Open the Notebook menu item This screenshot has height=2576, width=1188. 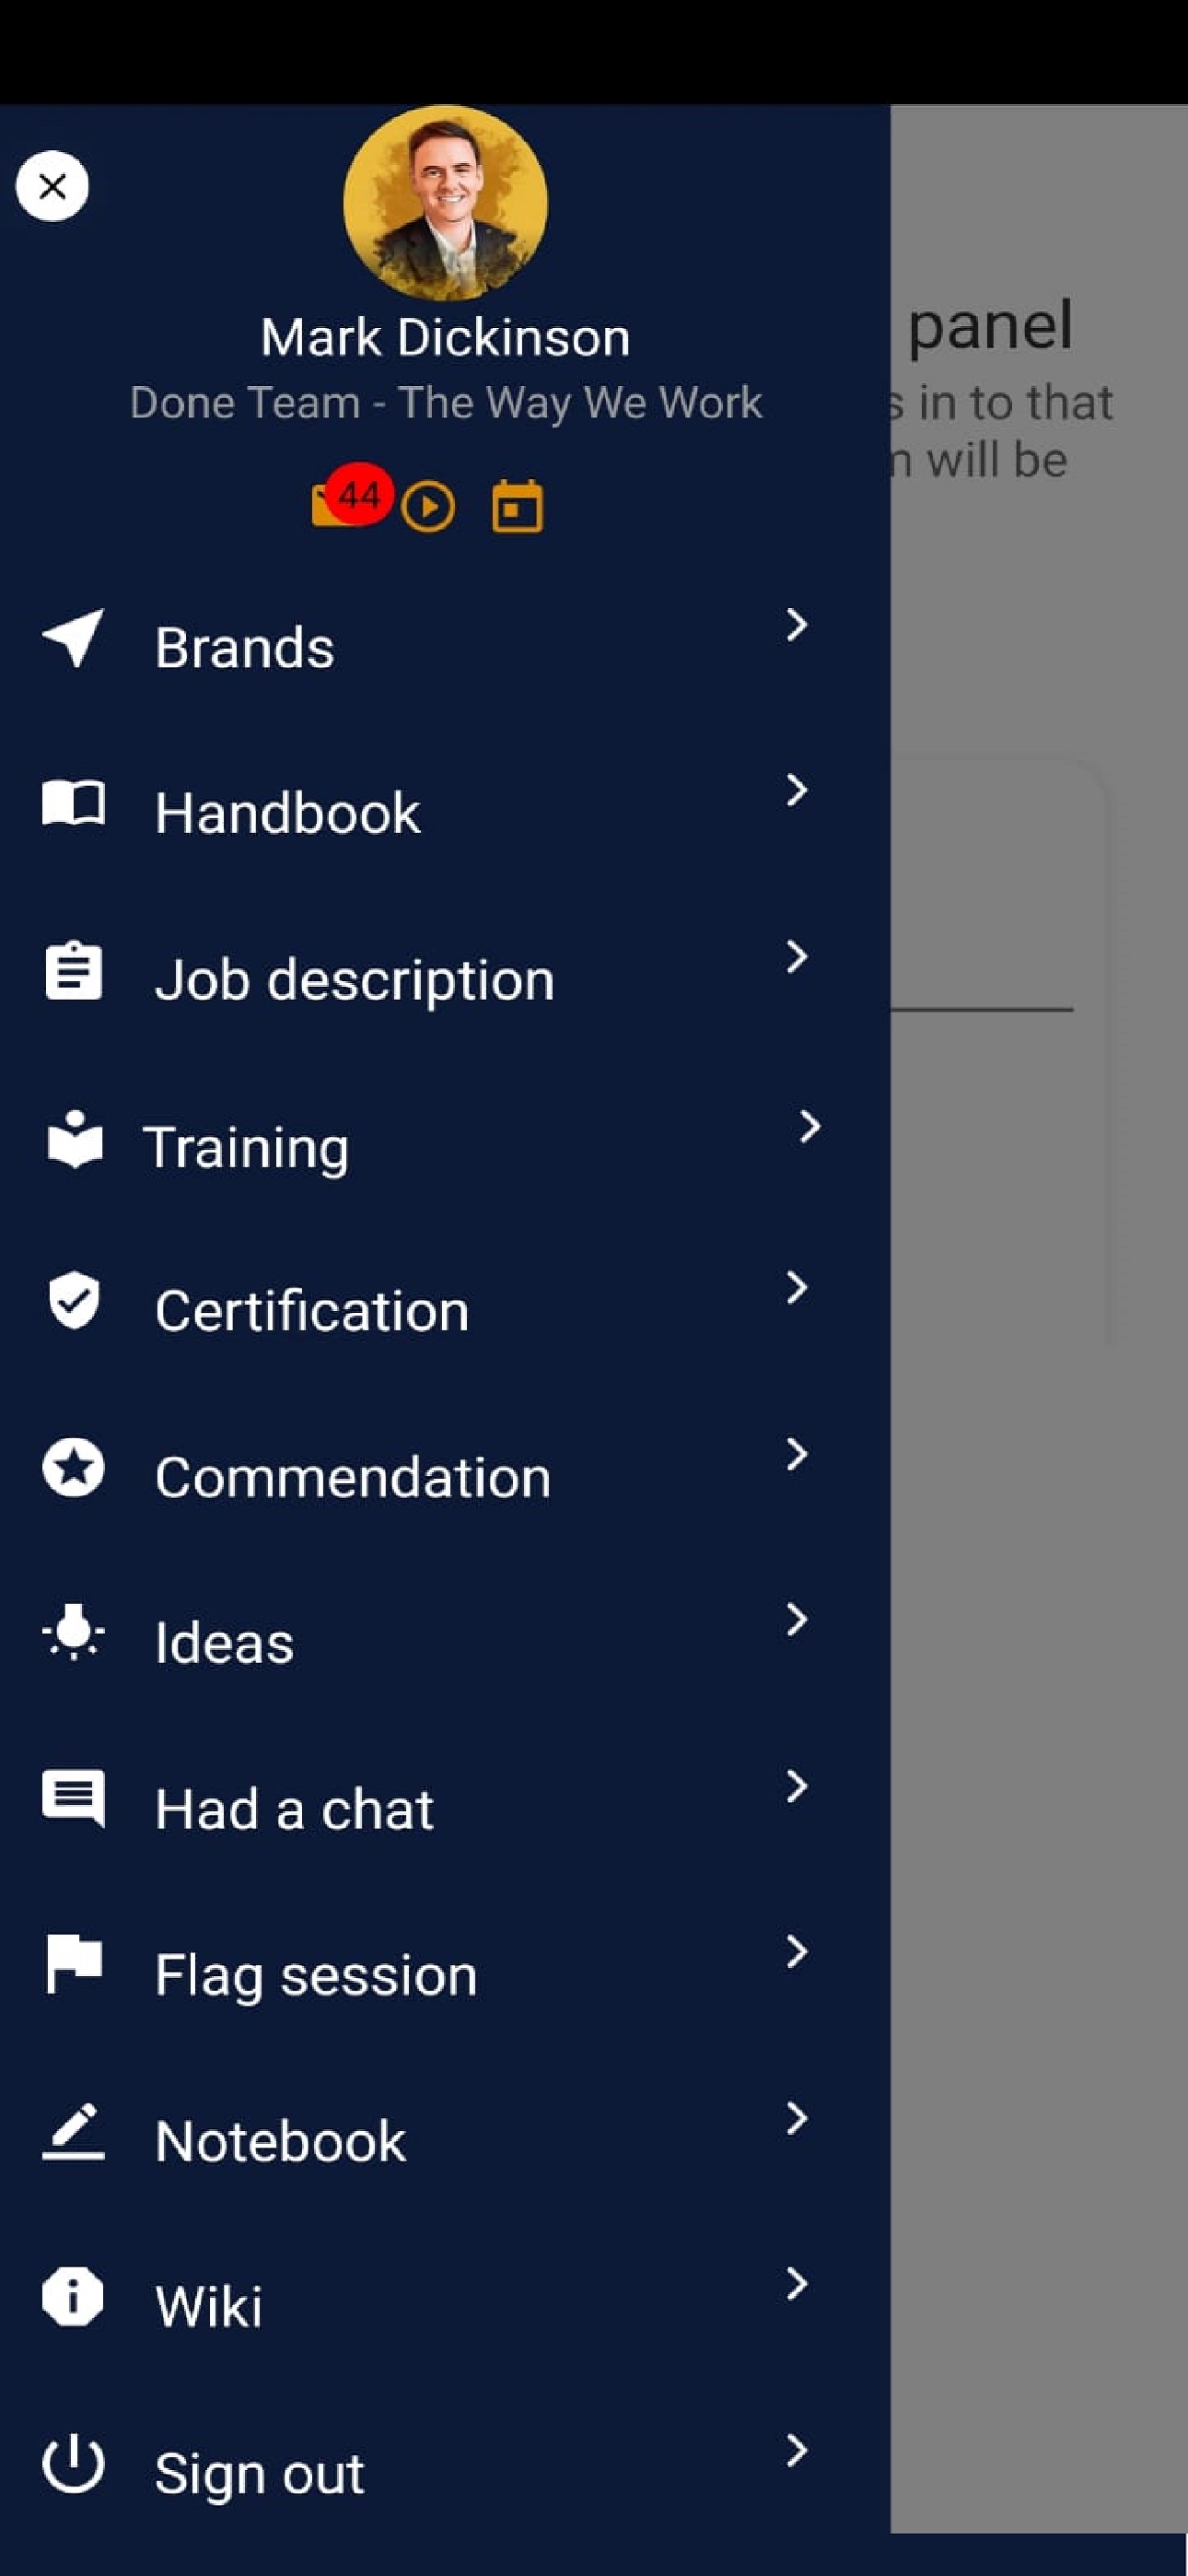[280, 2141]
